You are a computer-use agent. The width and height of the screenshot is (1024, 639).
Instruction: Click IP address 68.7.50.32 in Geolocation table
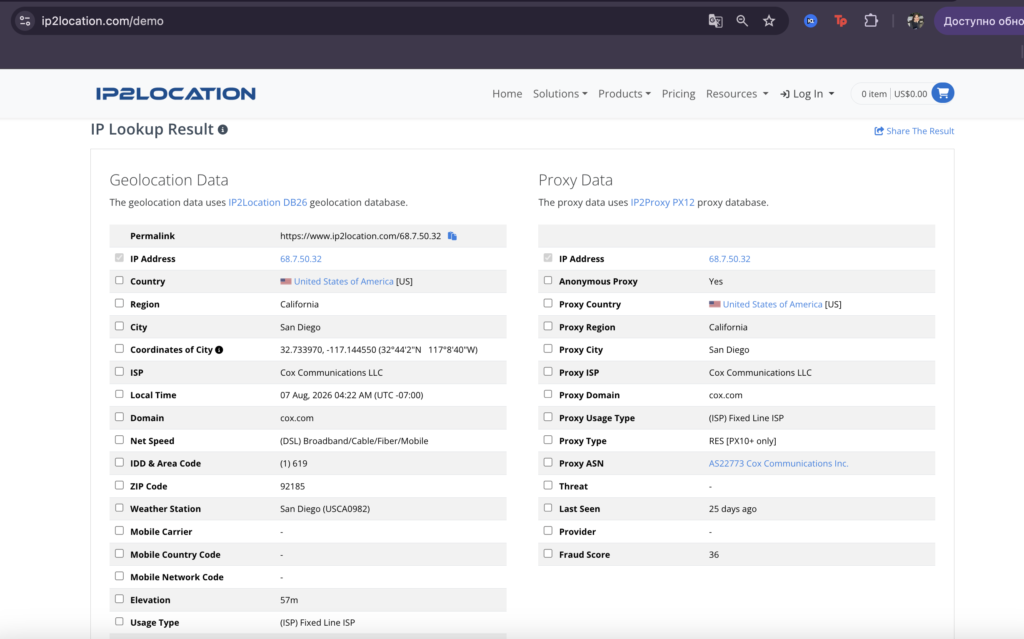[300, 259]
